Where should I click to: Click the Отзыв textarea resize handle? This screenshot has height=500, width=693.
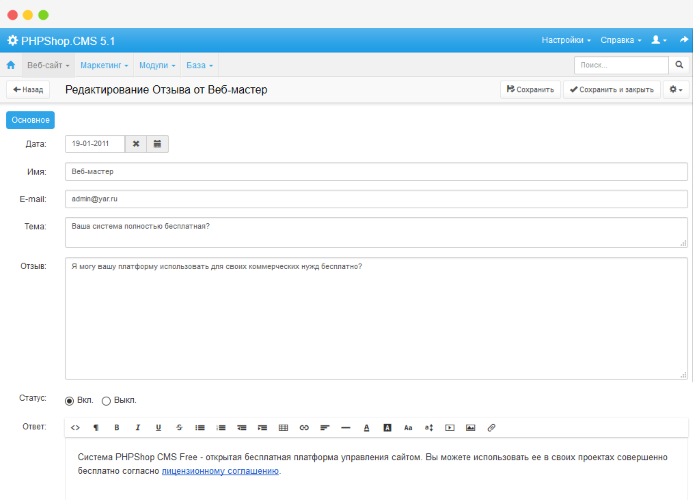(683, 375)
